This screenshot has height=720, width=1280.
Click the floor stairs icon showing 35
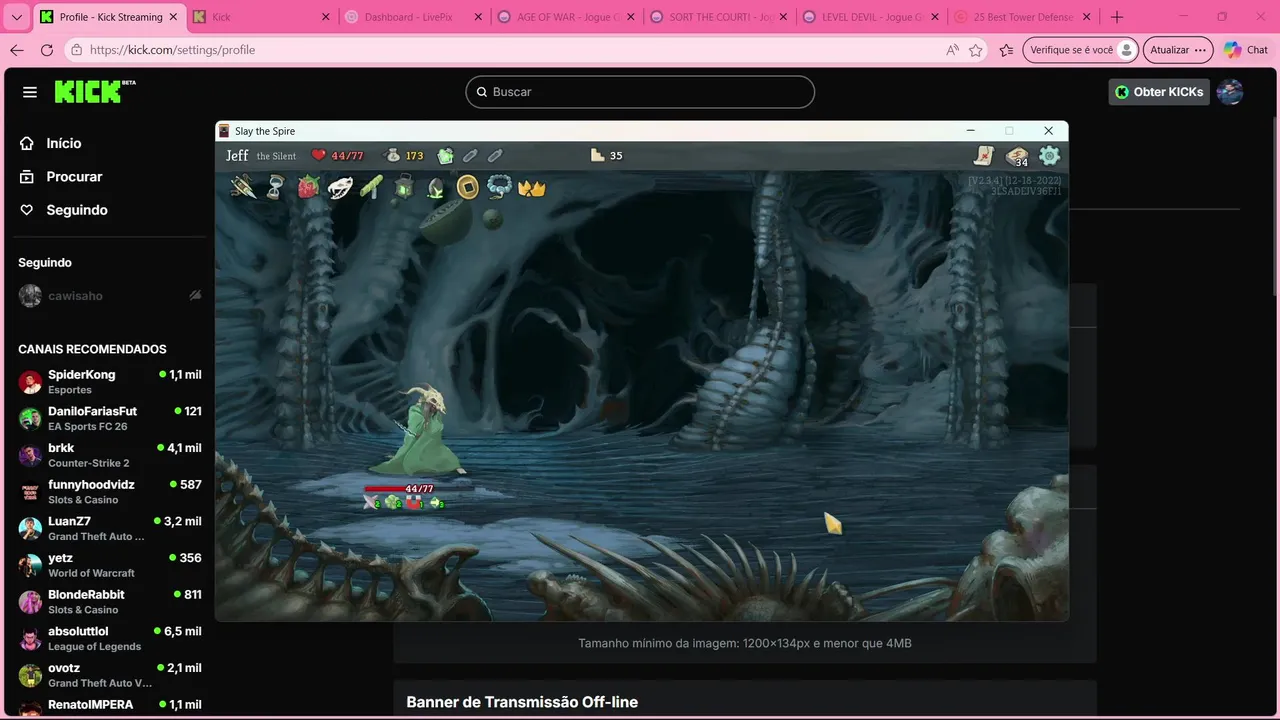tap(598, 155)
